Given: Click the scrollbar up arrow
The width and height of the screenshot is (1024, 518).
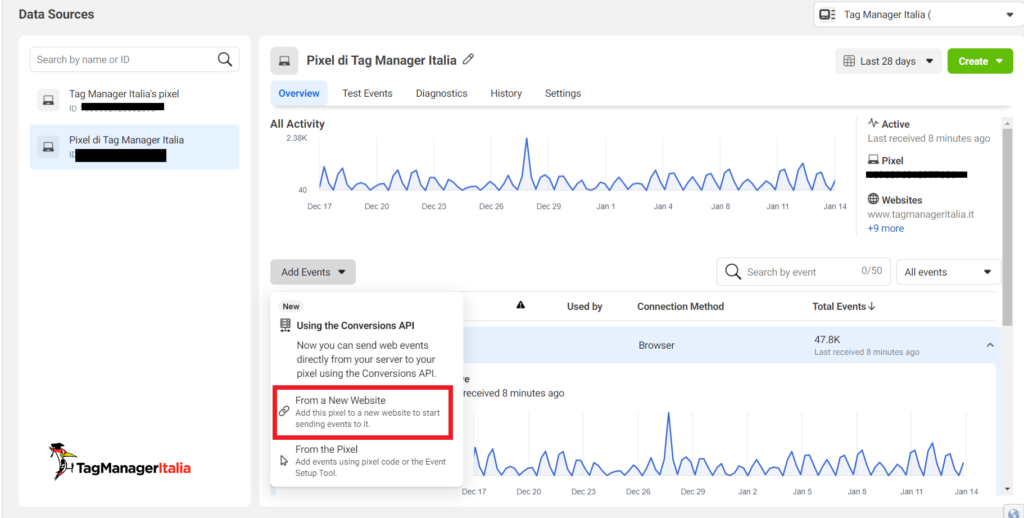Looking at the screenshot, I should [x=1008, y=122].
